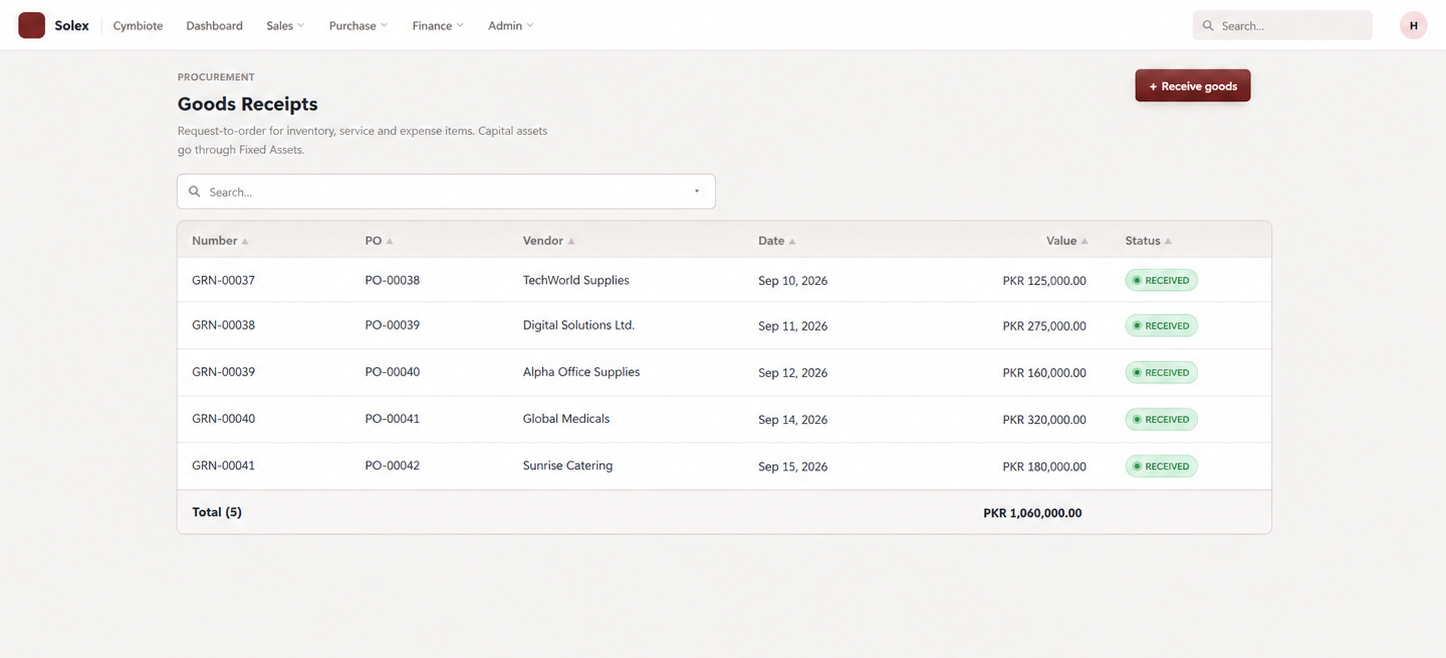Open receipt GRN-00038
This screenshot has width=1446, height=658.
[x=223, y=326]
